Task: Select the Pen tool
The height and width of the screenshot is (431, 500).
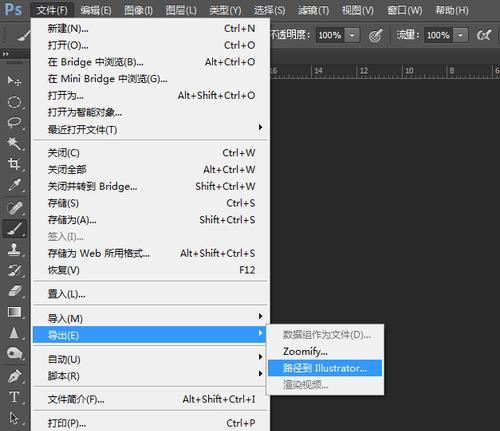Action: (x=14, y=376)
